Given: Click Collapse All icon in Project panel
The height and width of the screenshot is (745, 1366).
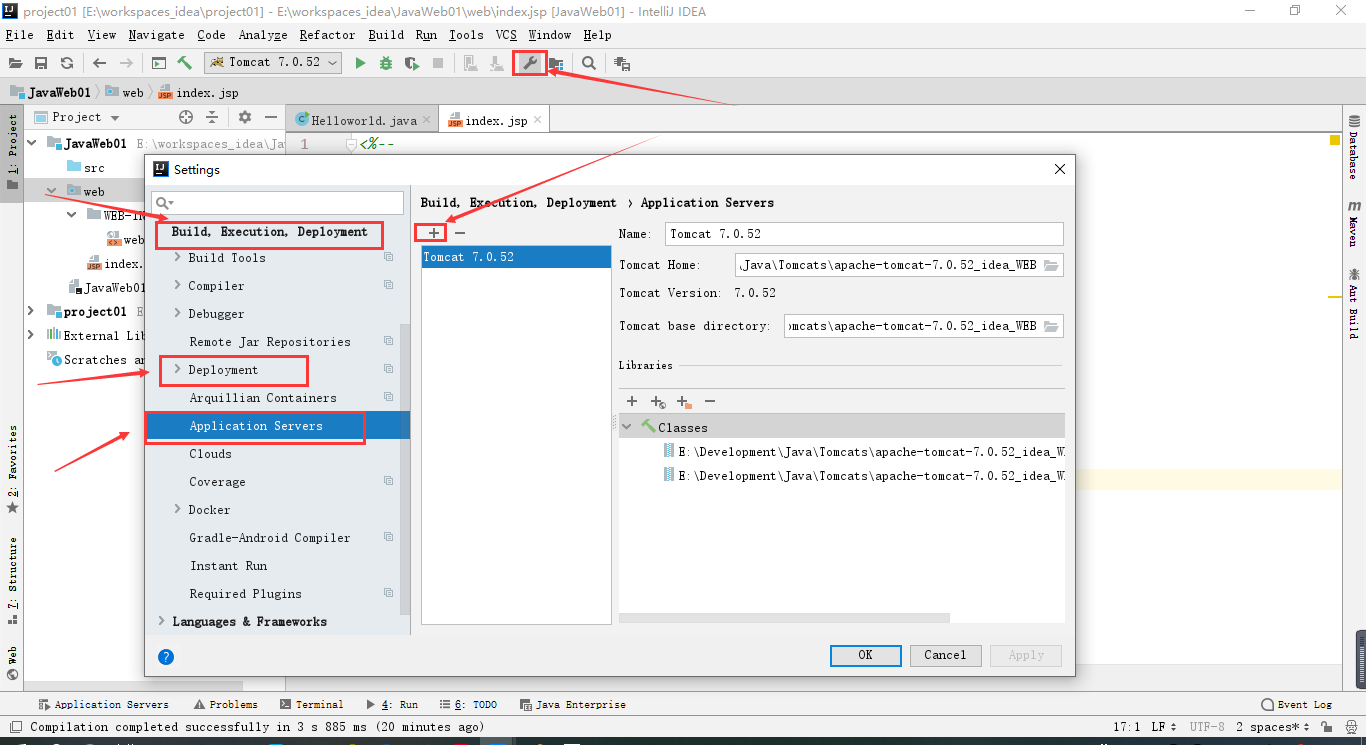Looking at the screenshot, I should tap(212, 117).
